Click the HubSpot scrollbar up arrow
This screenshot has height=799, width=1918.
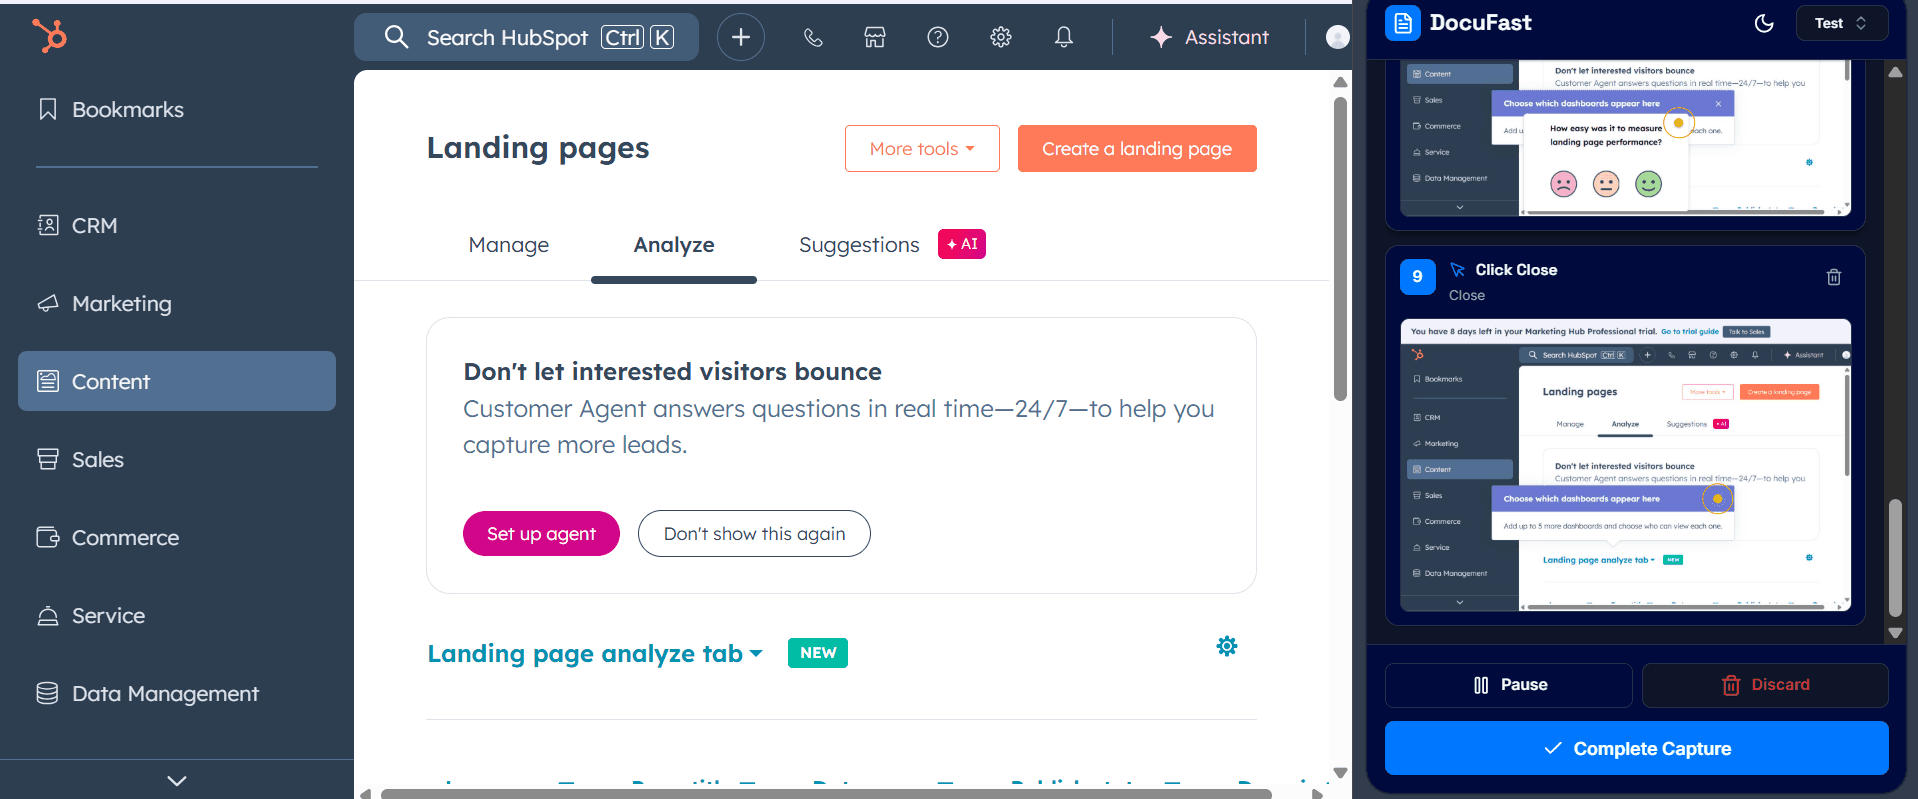(x=1340, y=82)
